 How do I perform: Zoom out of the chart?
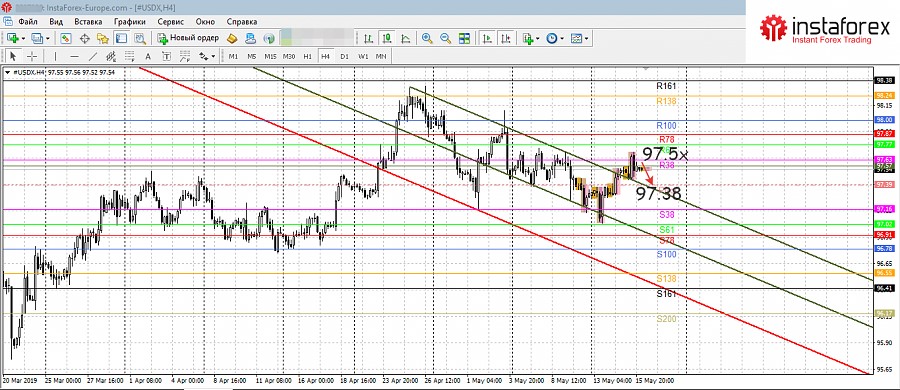coord(445,38)
